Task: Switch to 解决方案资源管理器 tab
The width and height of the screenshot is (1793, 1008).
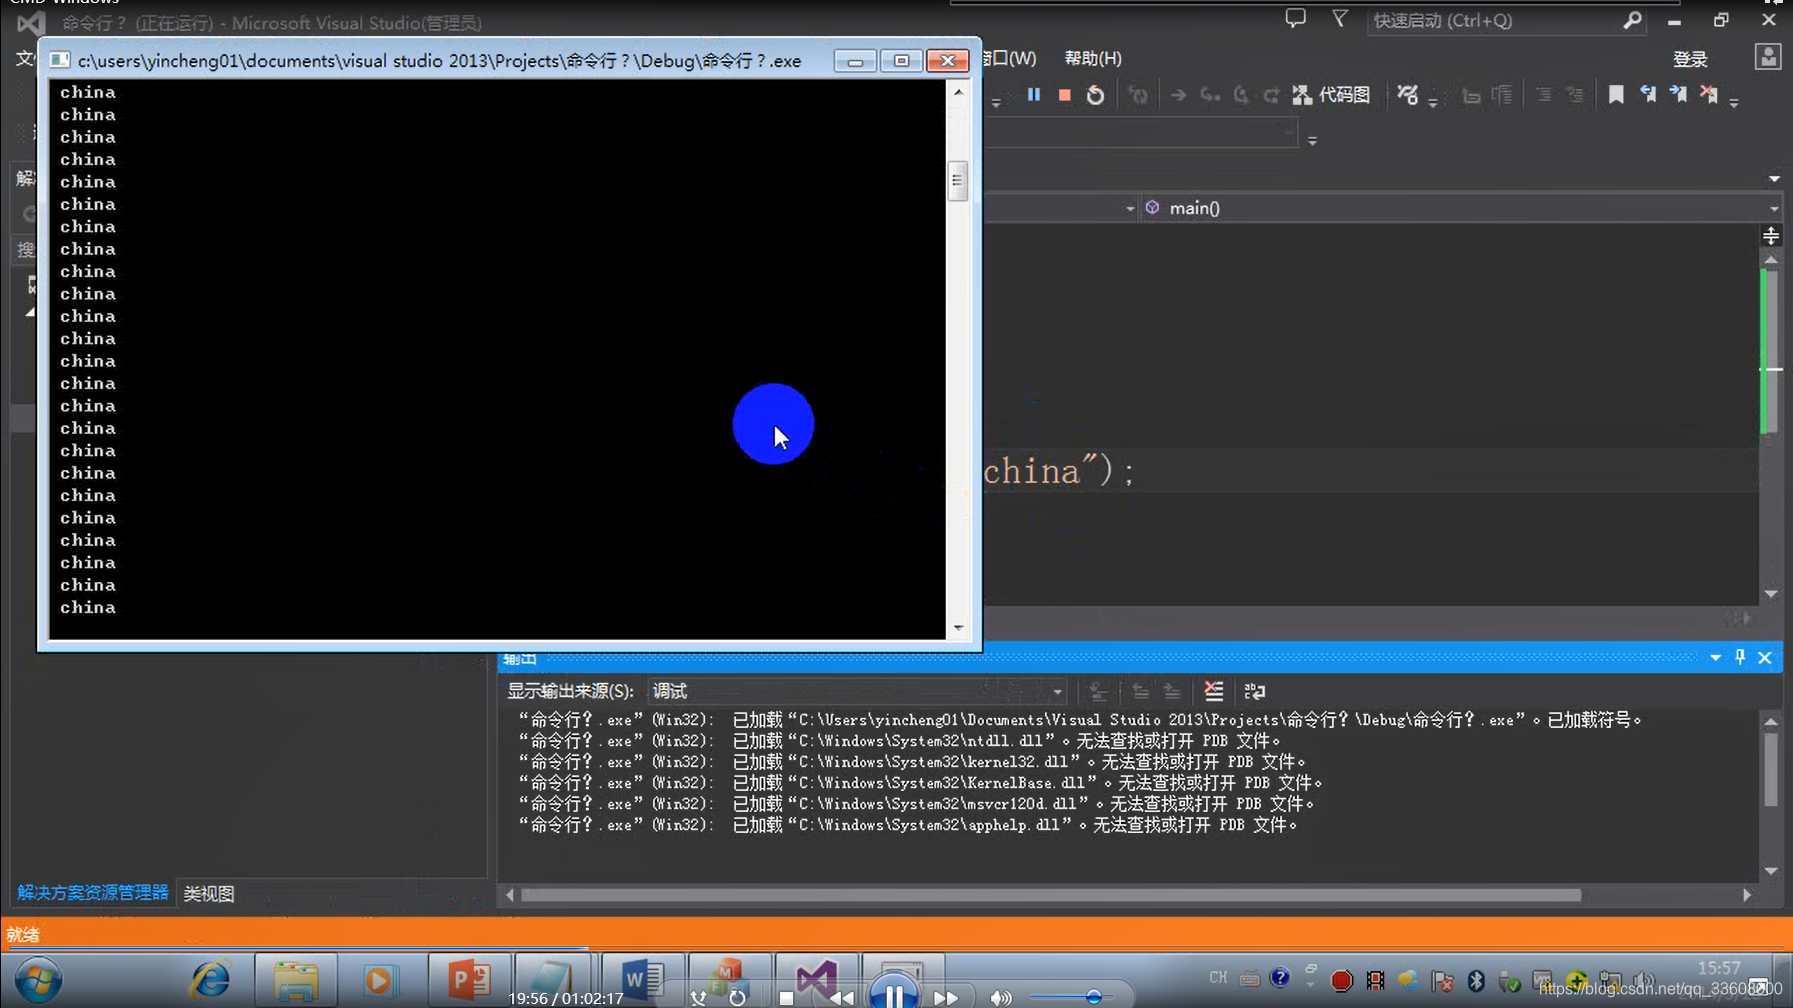Action: point(93,892)
